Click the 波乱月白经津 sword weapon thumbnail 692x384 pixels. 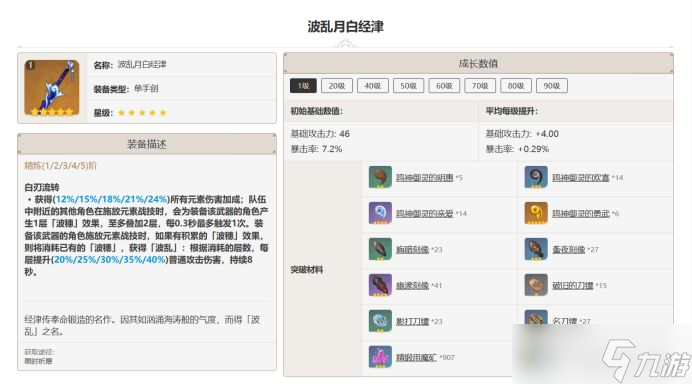click(x=52, y=88)
